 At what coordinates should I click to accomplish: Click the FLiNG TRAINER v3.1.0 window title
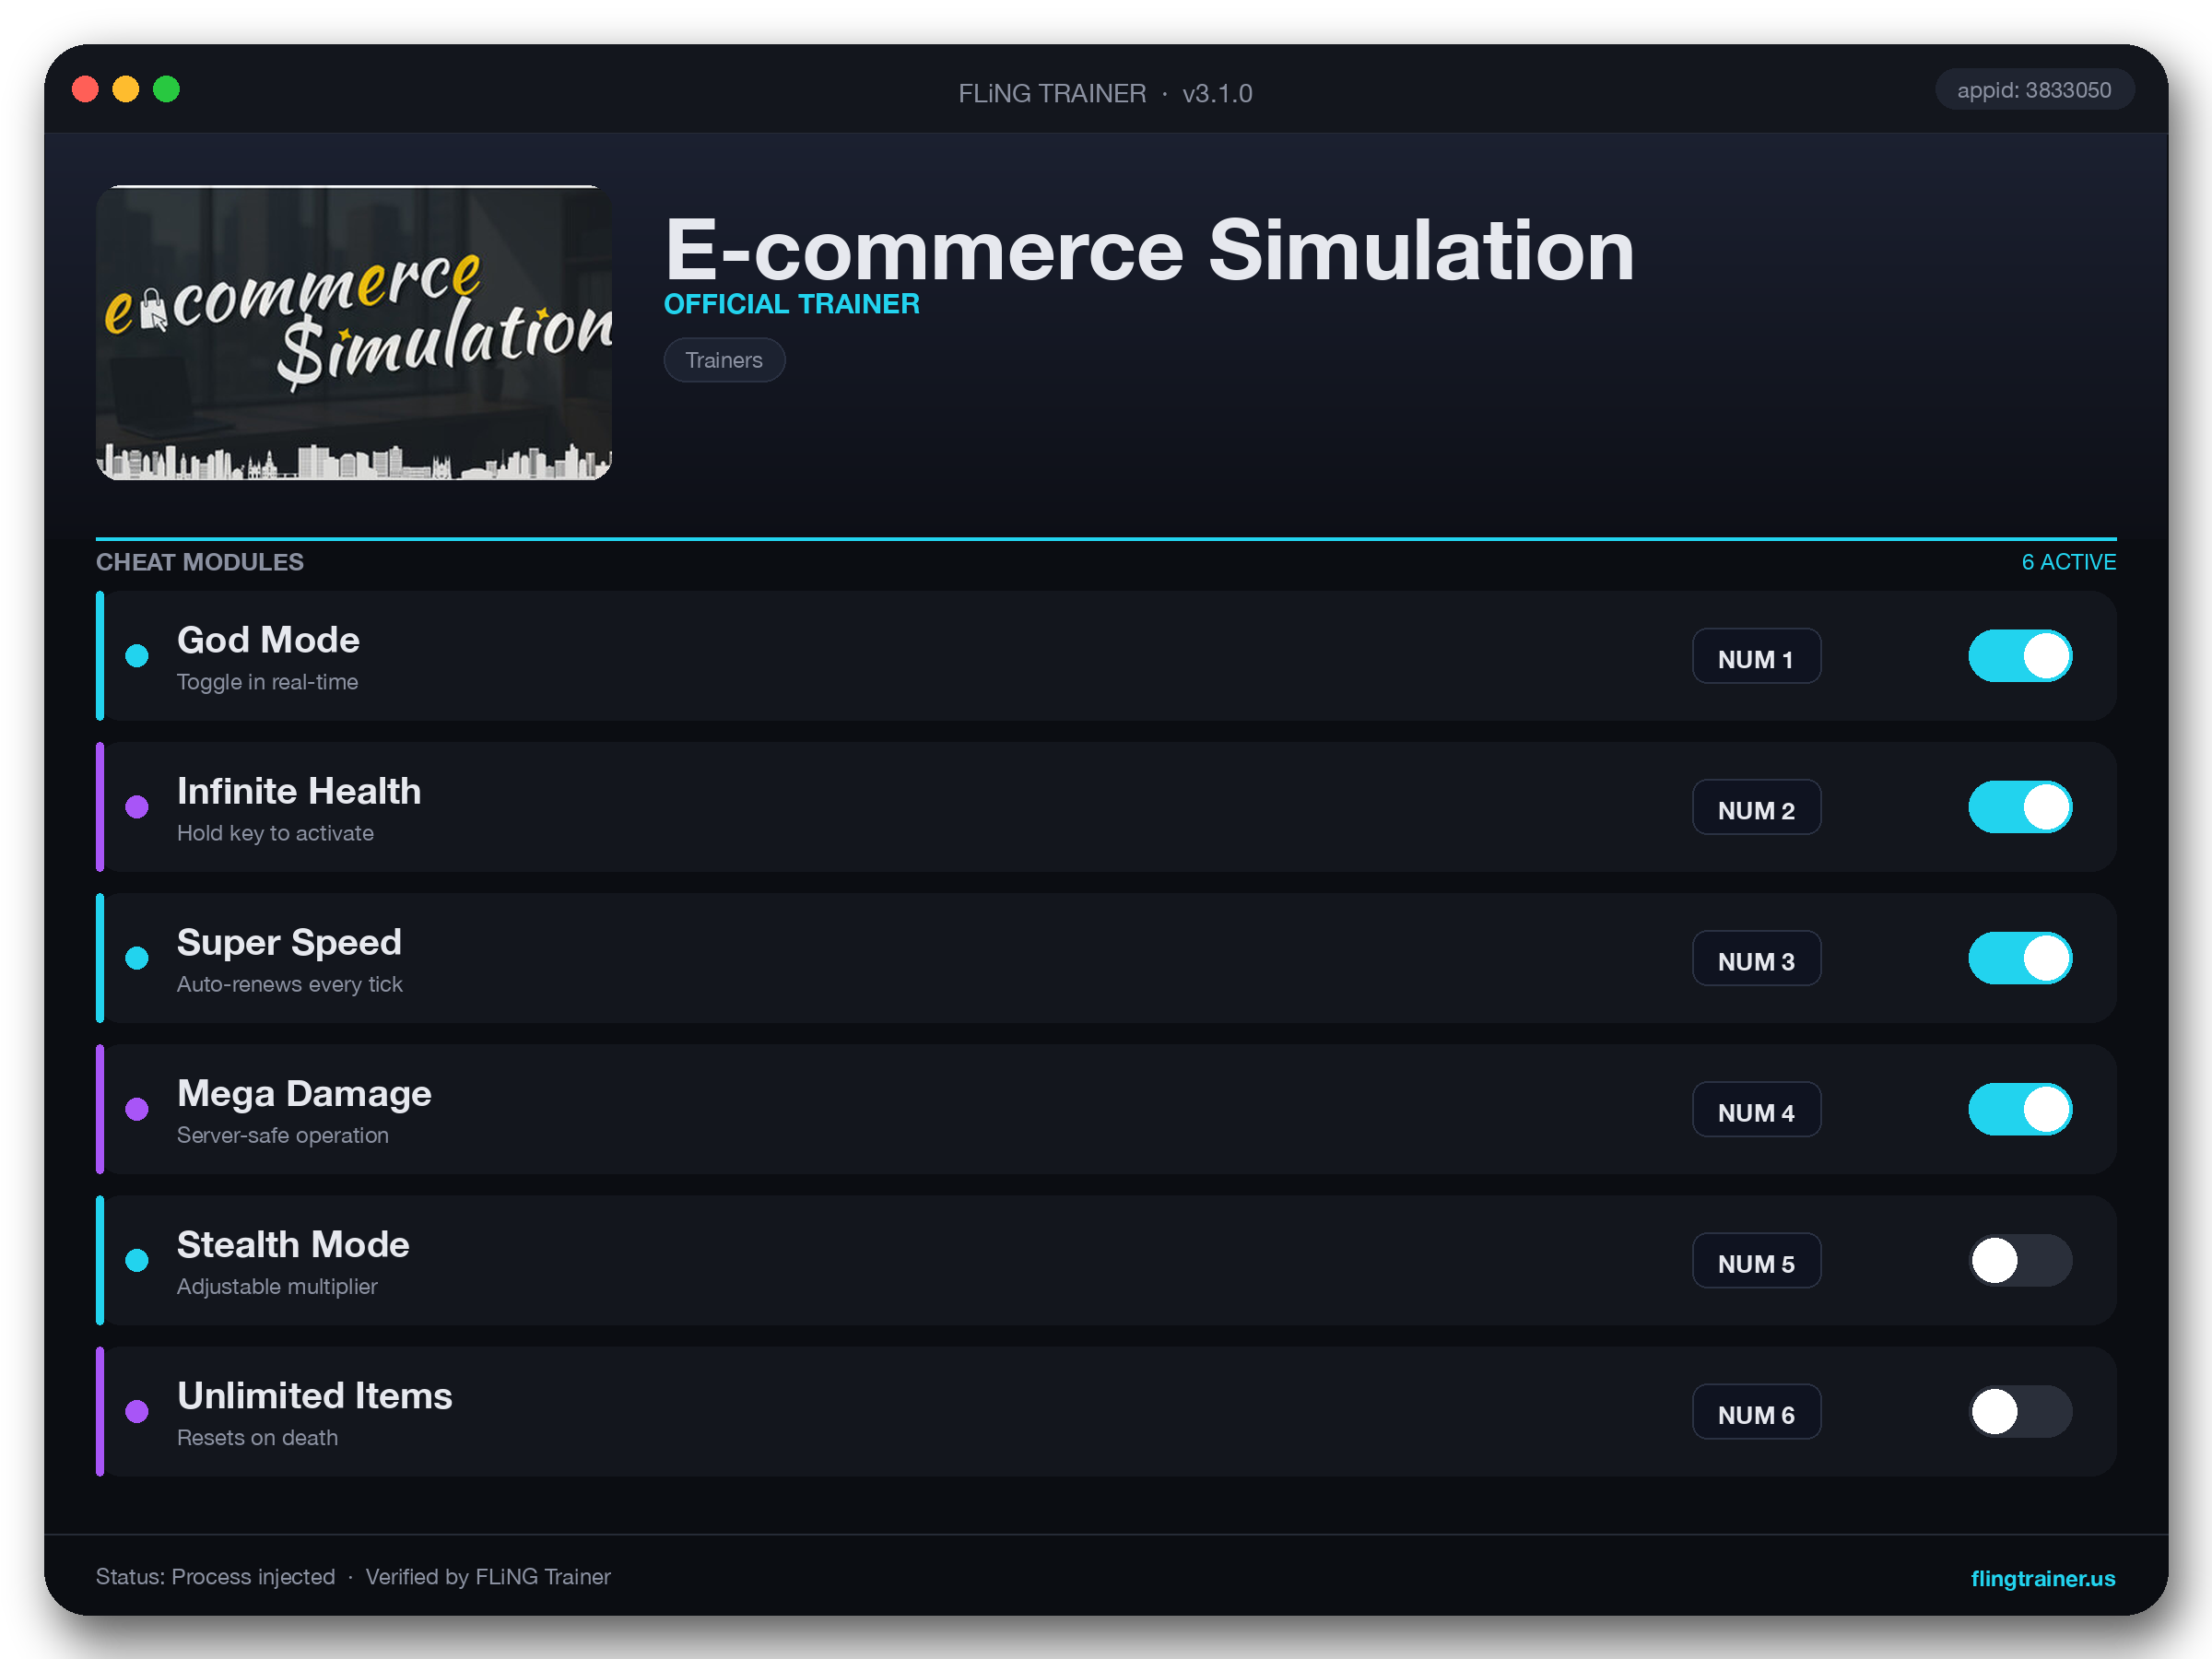1105,93
